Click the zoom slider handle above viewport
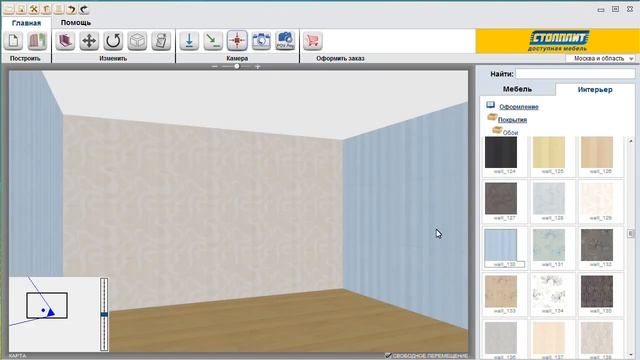Viewport: 640px width, 360px height. point(237,66)
